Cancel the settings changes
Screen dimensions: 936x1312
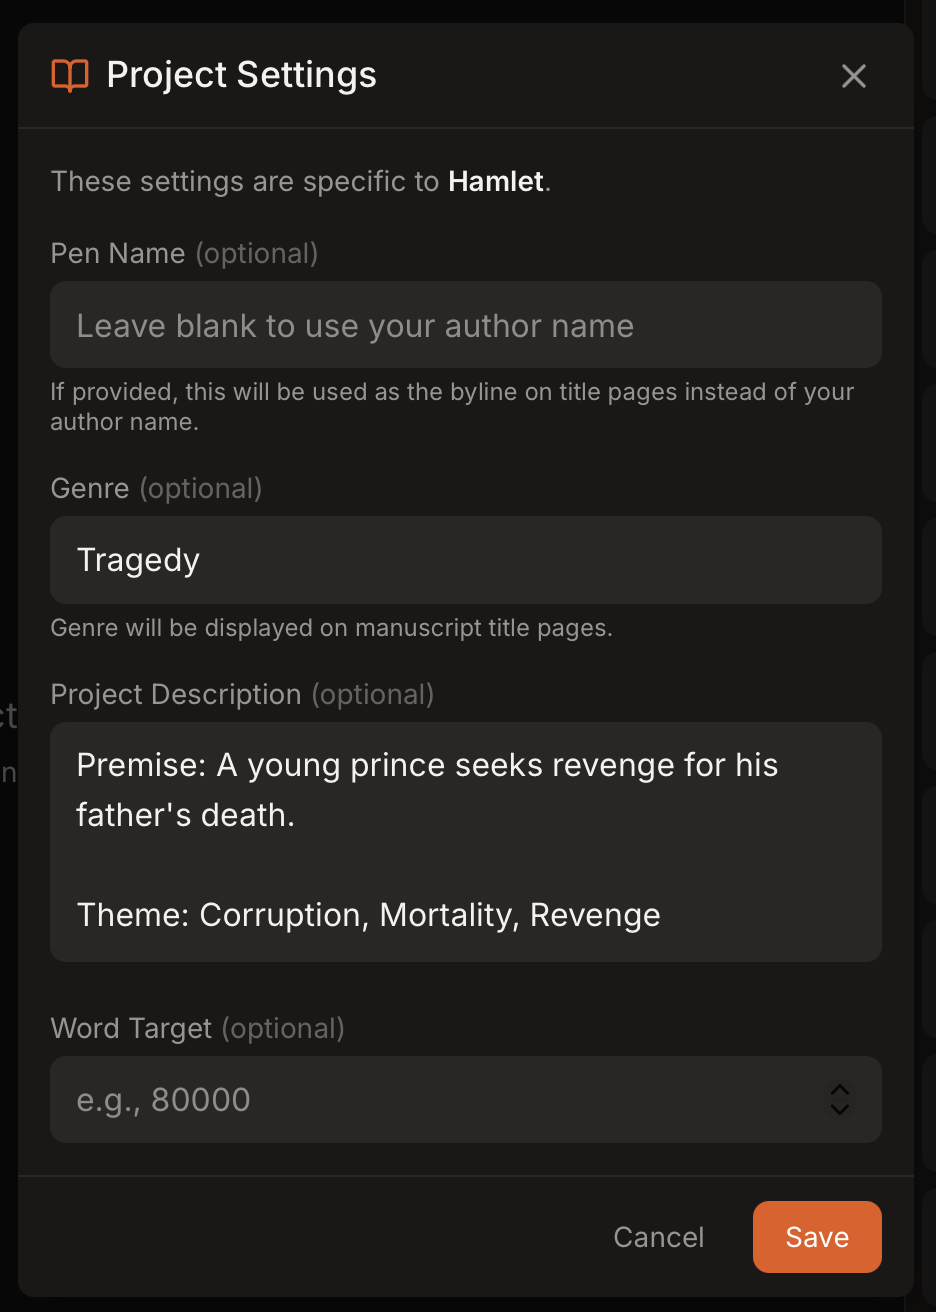click(x=658, y=1237)
